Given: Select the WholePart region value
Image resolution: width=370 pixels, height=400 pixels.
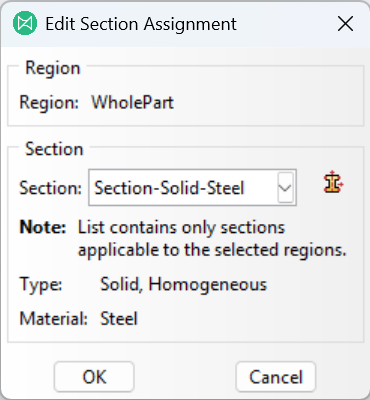Looking at the screenshot, I should point(133,102).
